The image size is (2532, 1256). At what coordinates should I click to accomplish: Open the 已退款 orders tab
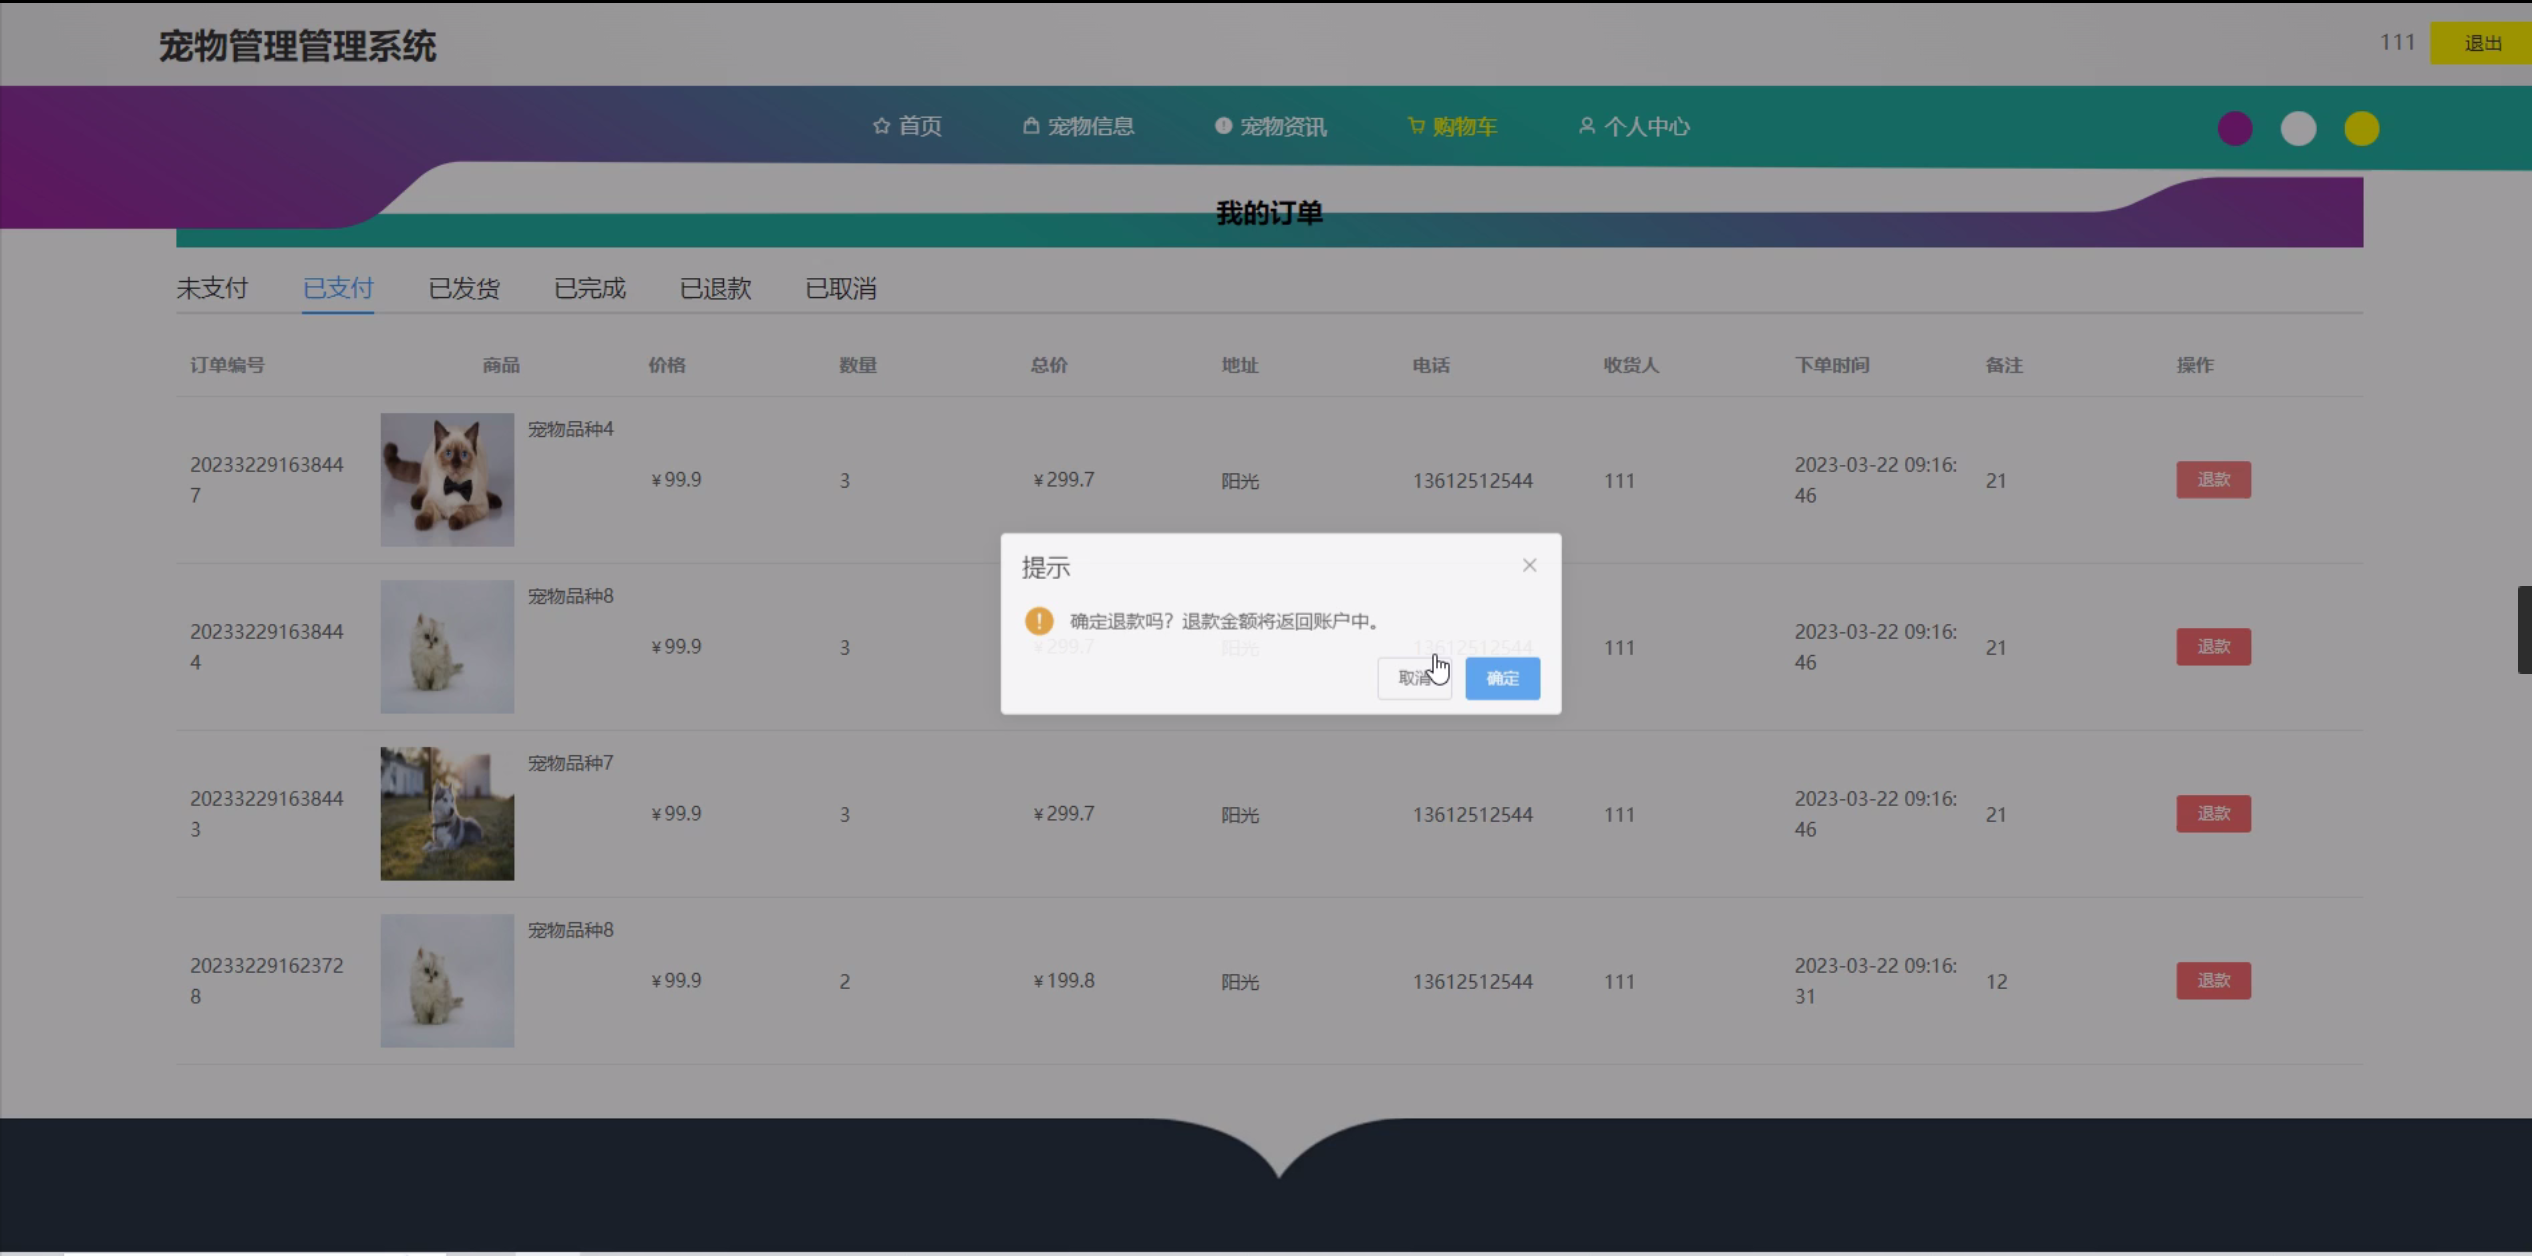[715, 289]
